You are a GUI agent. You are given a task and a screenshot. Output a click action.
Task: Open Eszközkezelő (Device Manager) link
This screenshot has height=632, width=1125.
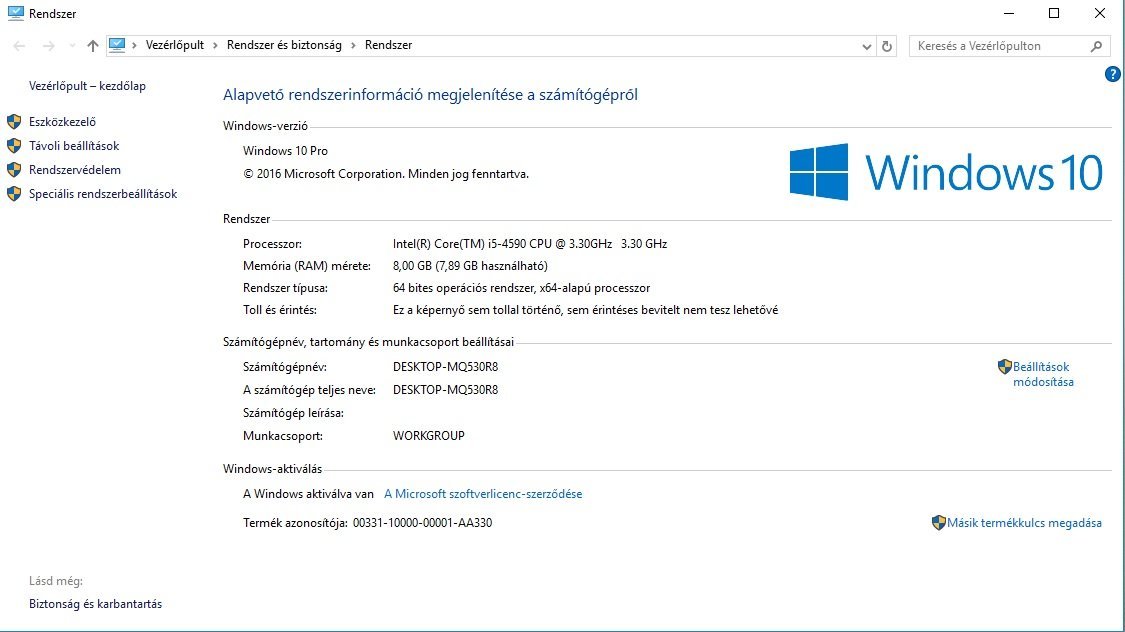tap(62, 122)
